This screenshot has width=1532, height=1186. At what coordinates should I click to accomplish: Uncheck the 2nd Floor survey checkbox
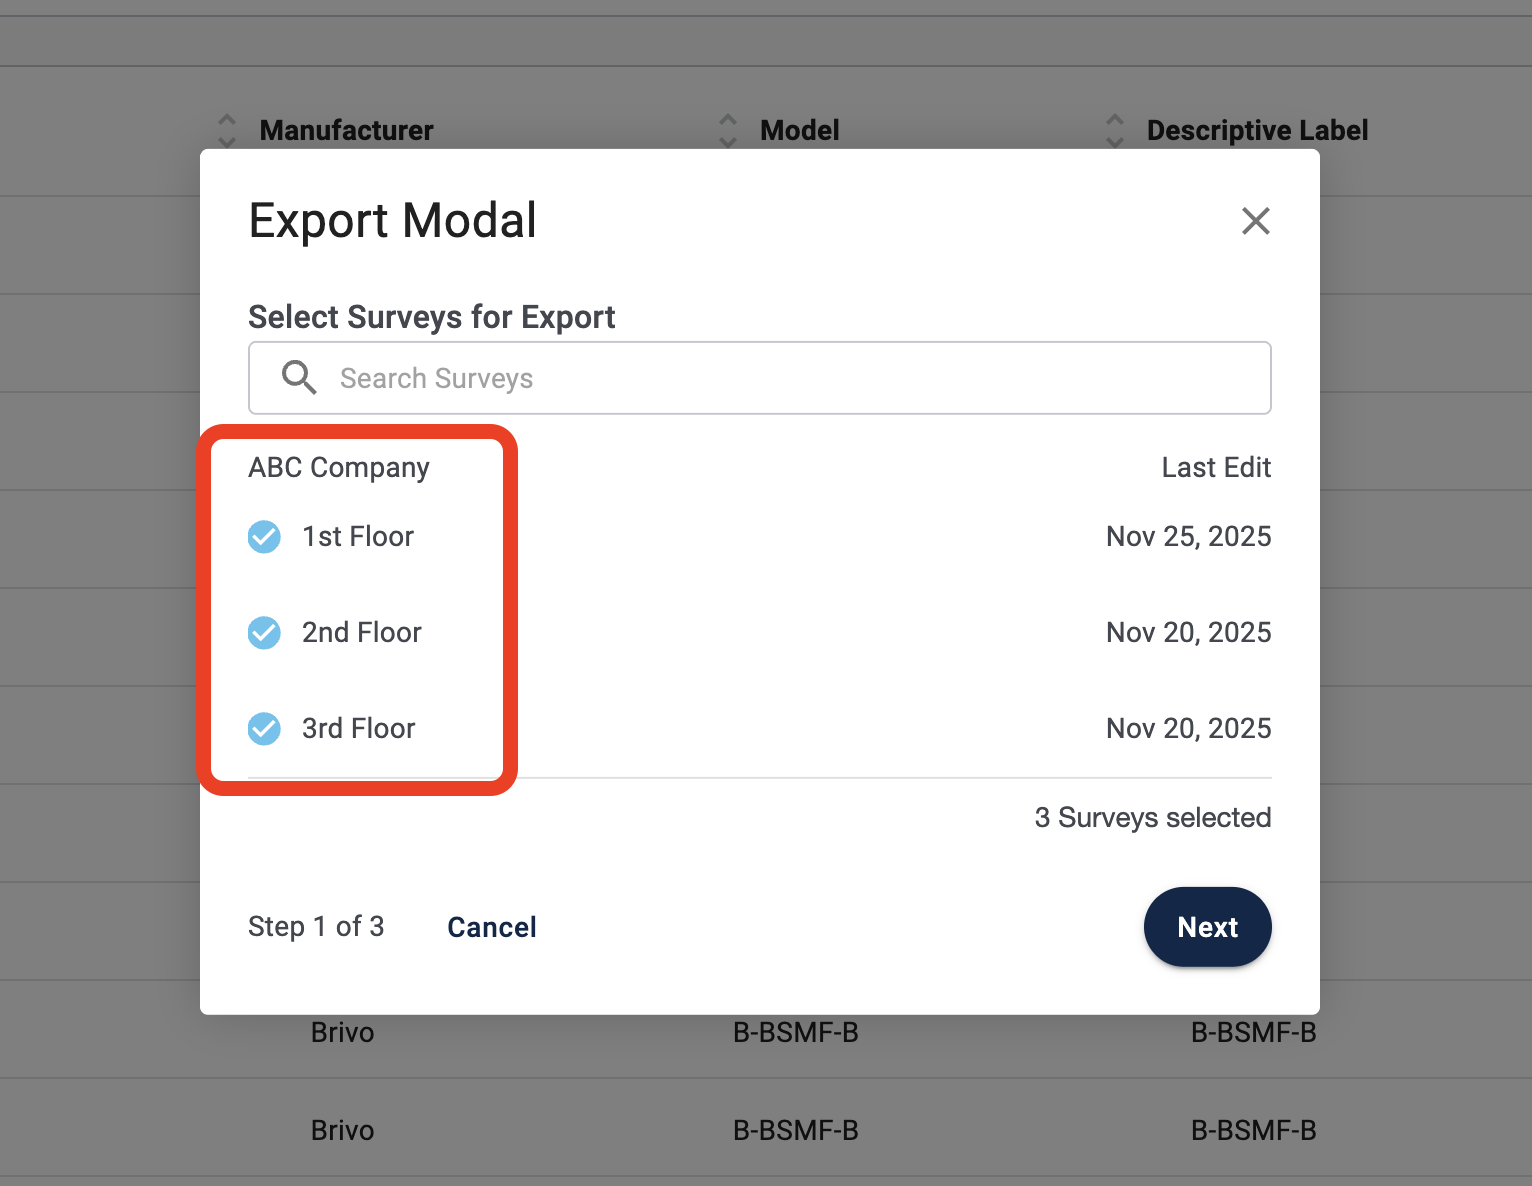tap(264, 633)
